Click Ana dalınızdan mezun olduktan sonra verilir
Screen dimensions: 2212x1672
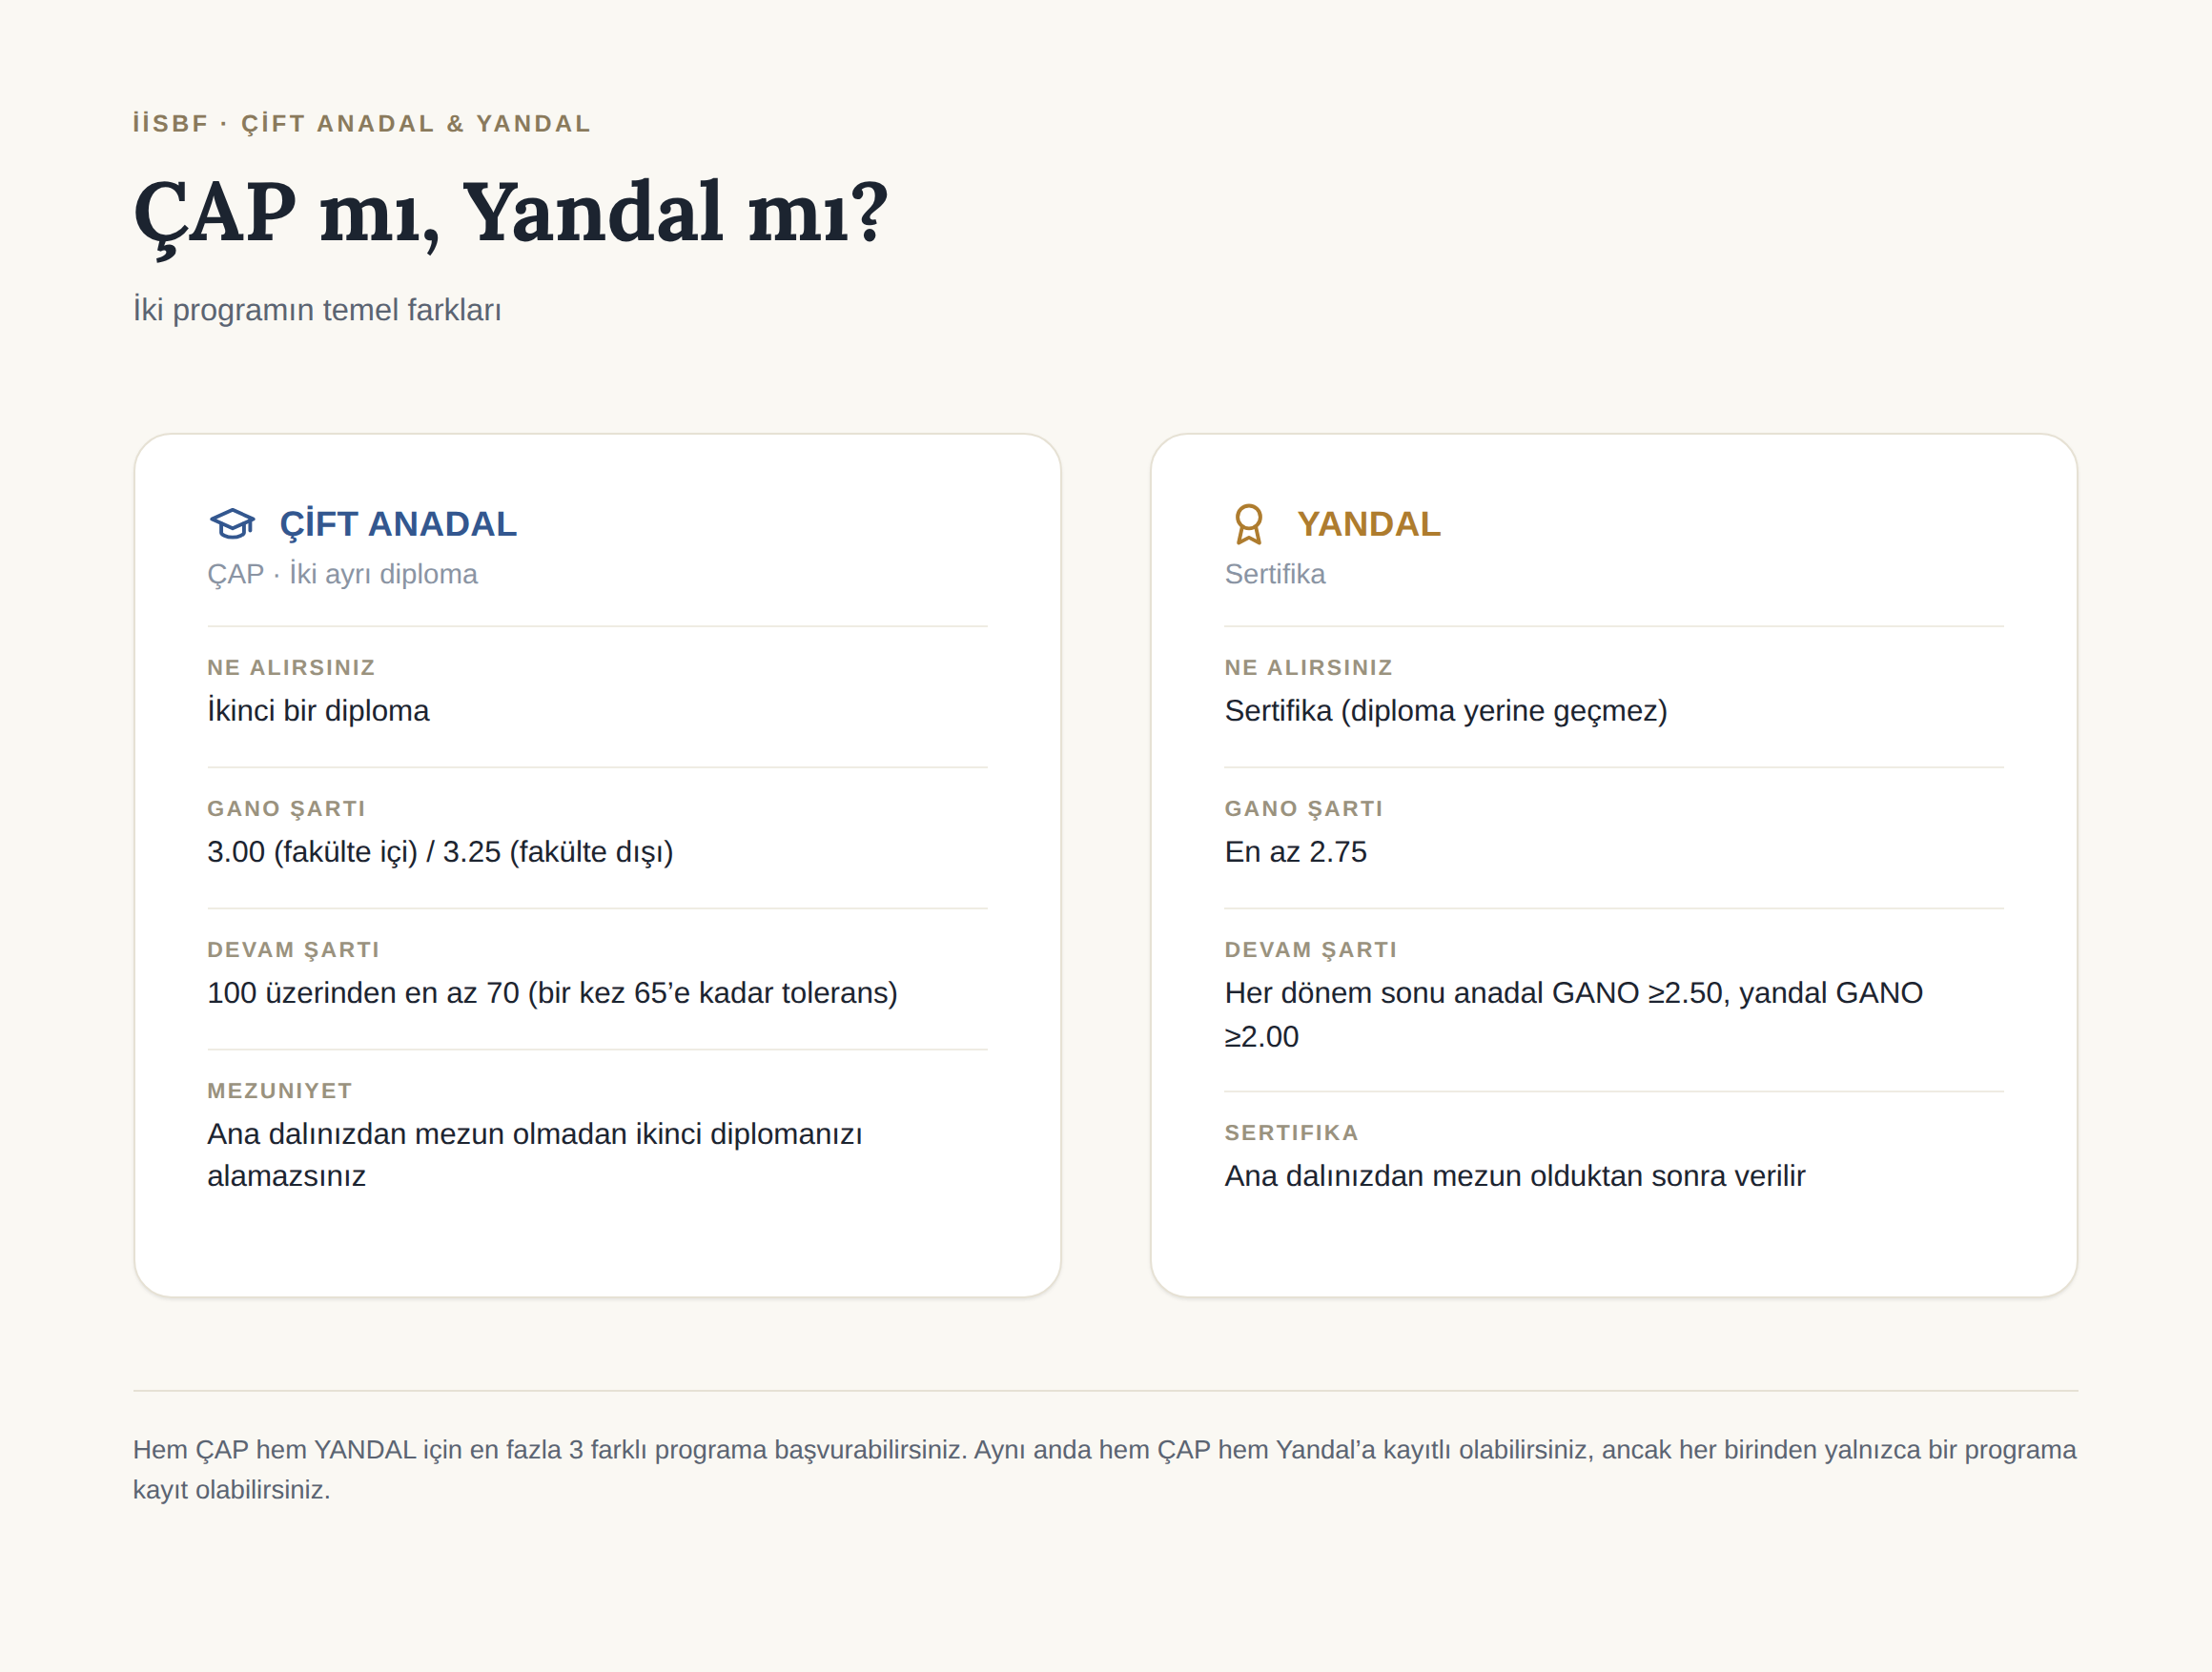tap(1515, 1176)
